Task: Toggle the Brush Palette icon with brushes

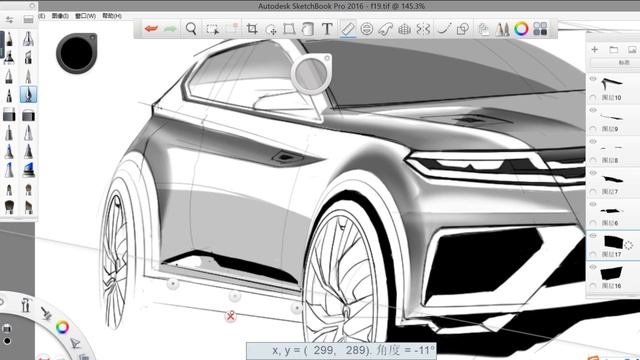Action: click(x=502, y=29)
